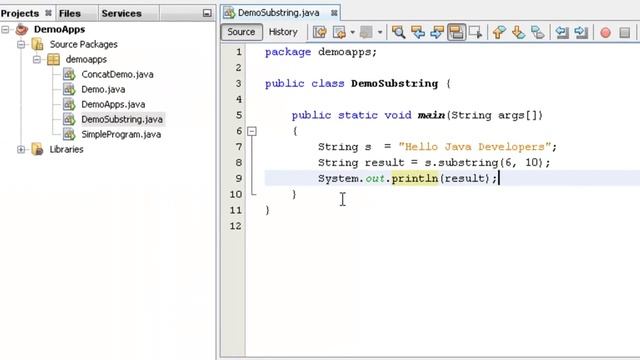Switch to History view
The width and height of the screenshot is (640, 360).
point(283,32)
